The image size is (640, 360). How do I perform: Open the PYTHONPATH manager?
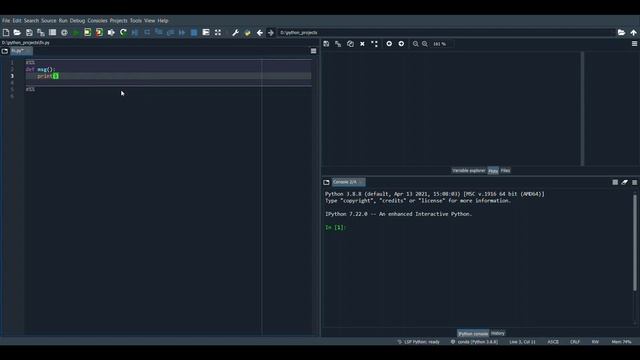pos(247,33)
